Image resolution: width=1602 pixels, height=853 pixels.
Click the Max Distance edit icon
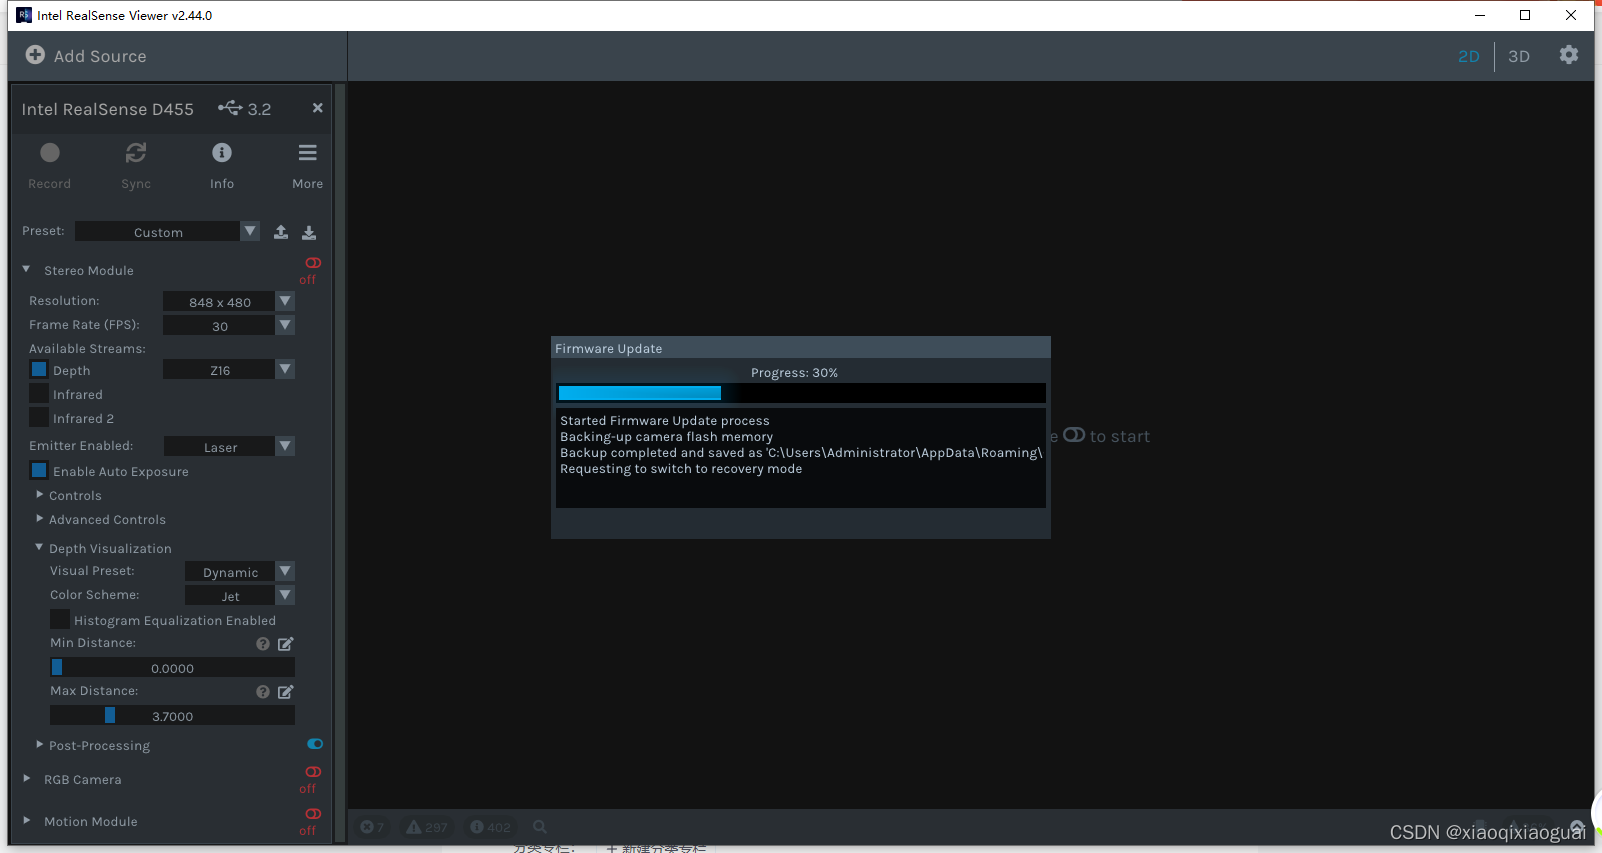(286, 692)
